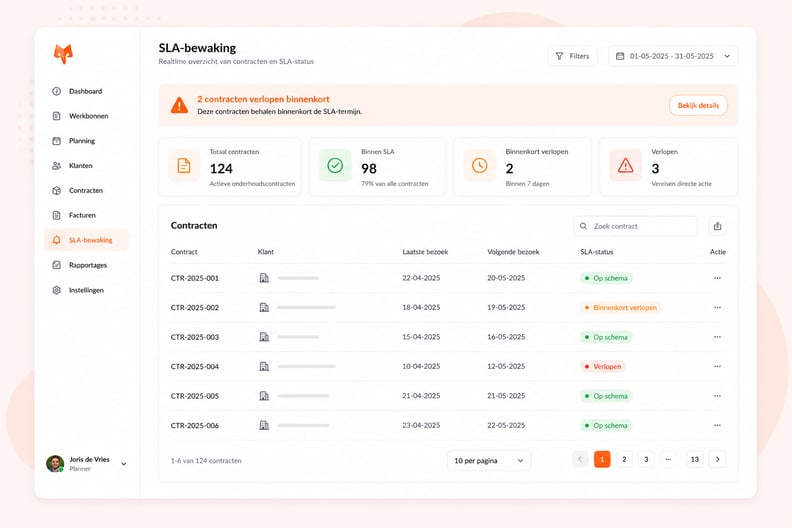Viewport: 792px width, 528px height.
Task: Click building icon in CTR-2025-006 row
Action: click(x=264, y=425)
